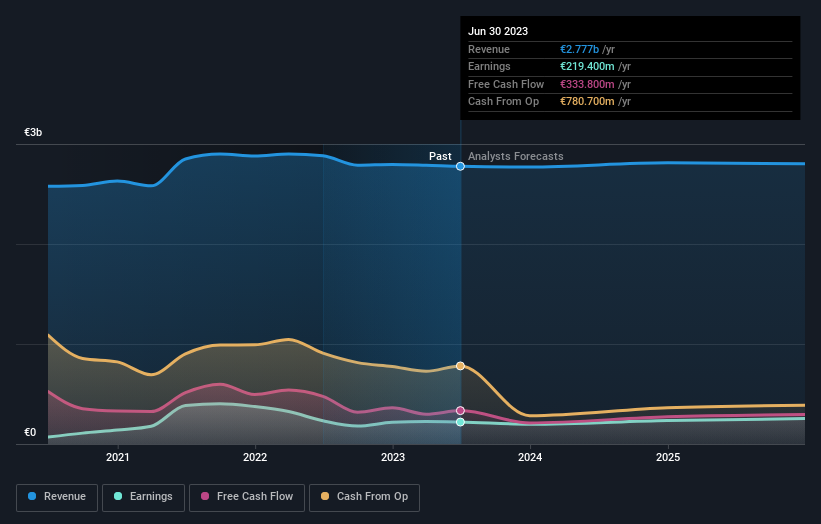Toggle the Cash From Op legend button
This screenshot has height=524, width=821.
[x=364, y=497]
